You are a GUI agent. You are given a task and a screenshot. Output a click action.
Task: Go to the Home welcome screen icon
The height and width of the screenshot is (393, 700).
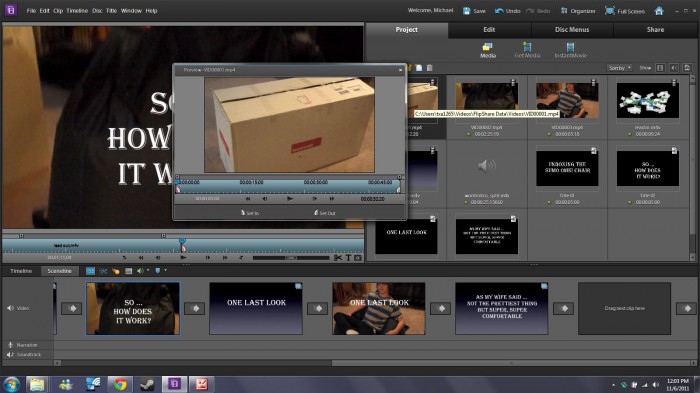pyautogui.click(x=658, y=11)
